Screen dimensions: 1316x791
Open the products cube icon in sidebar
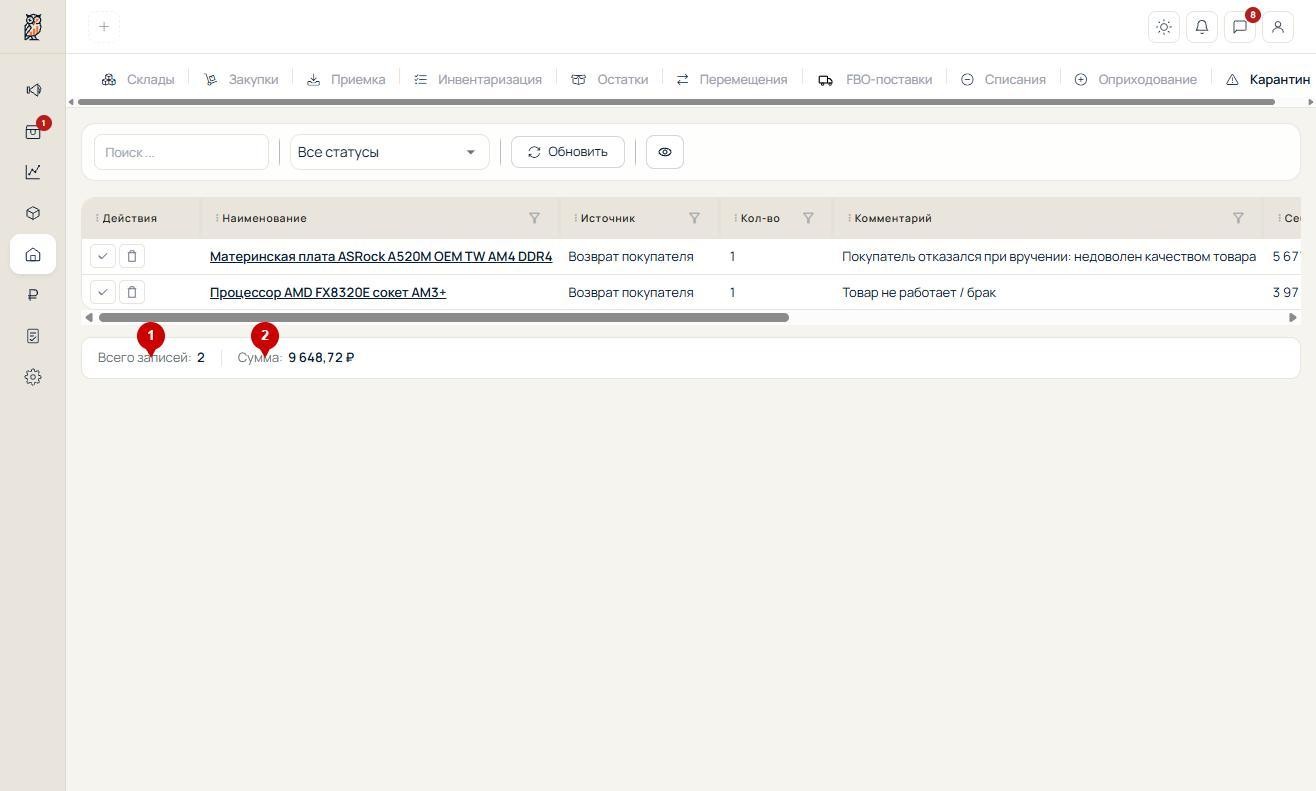tap(33, 213)
